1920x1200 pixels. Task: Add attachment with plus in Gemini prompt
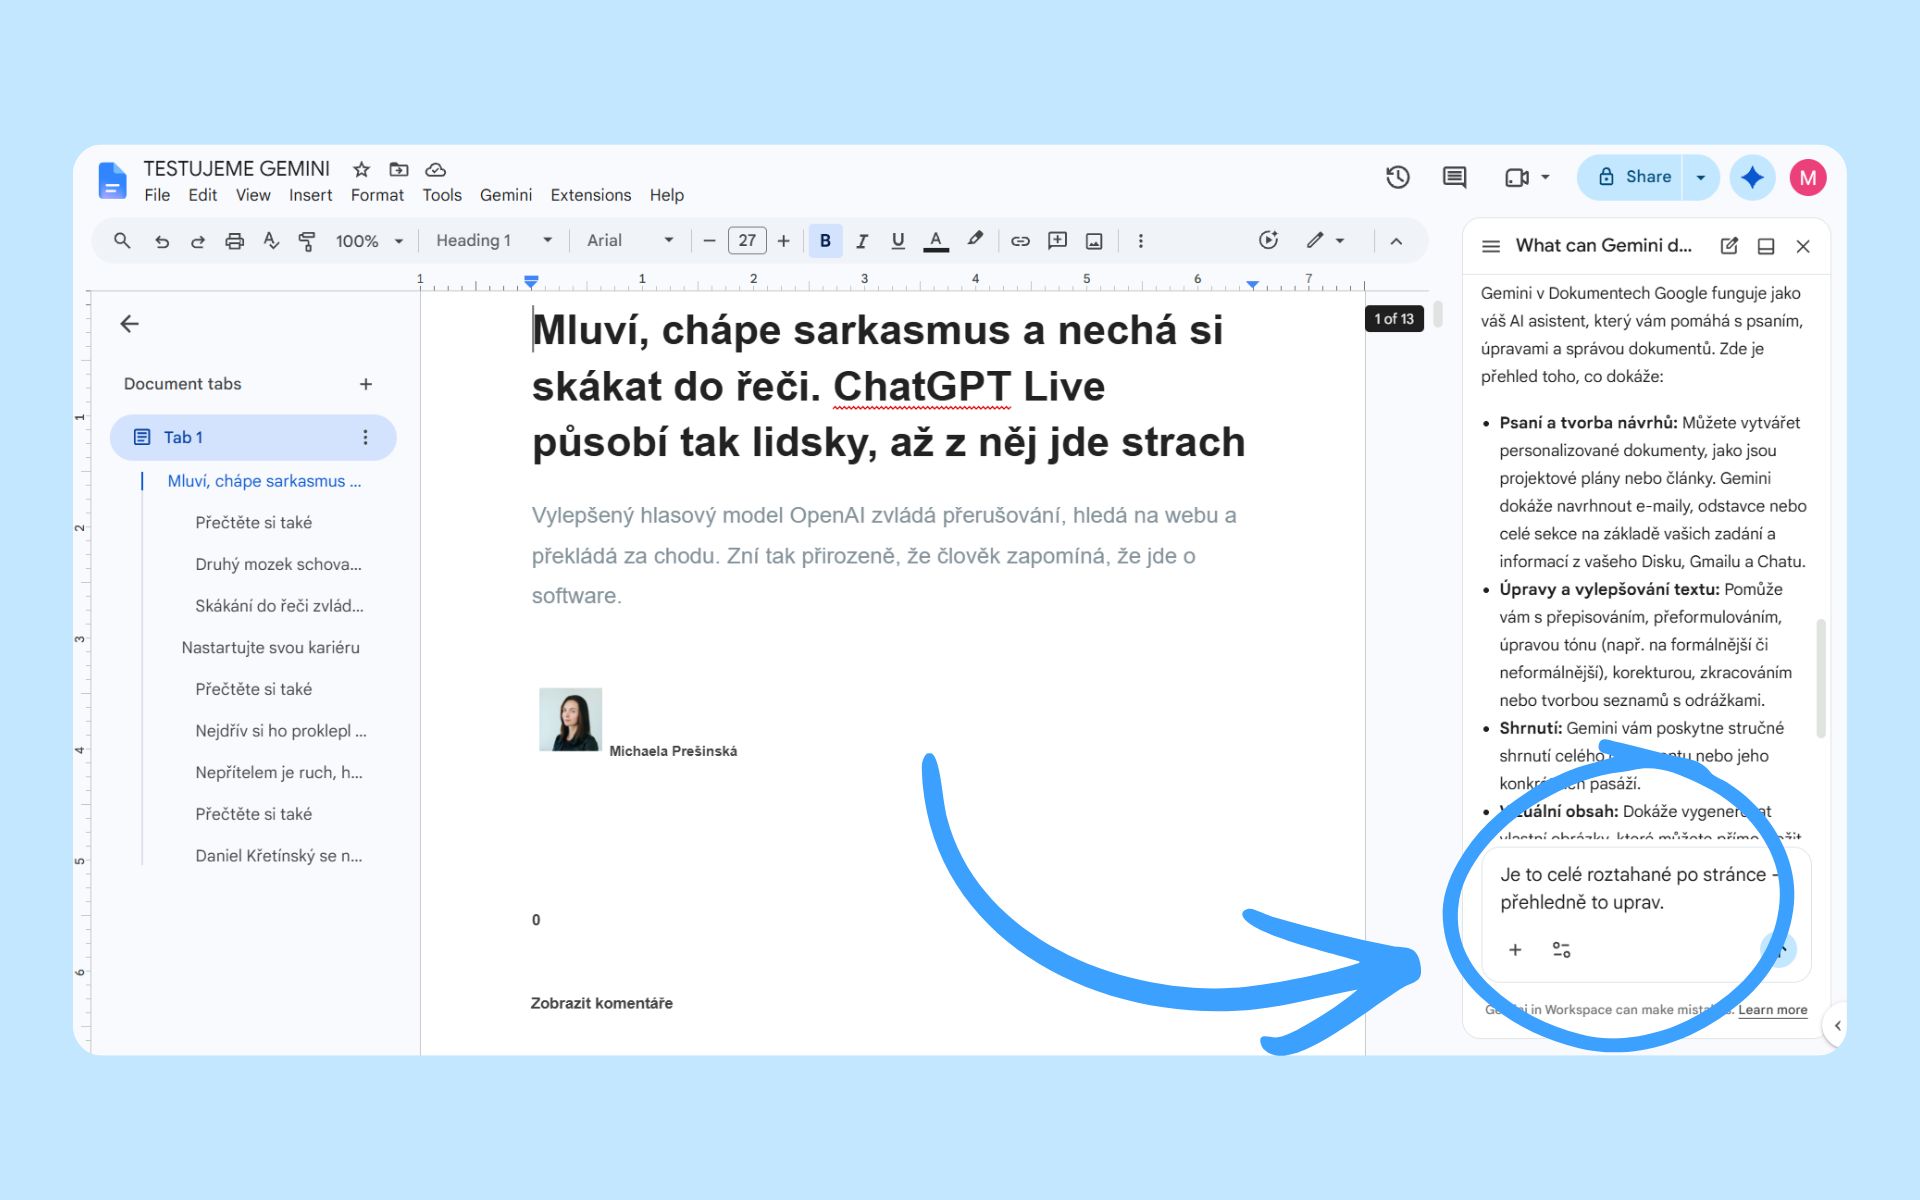[1515, 950]
